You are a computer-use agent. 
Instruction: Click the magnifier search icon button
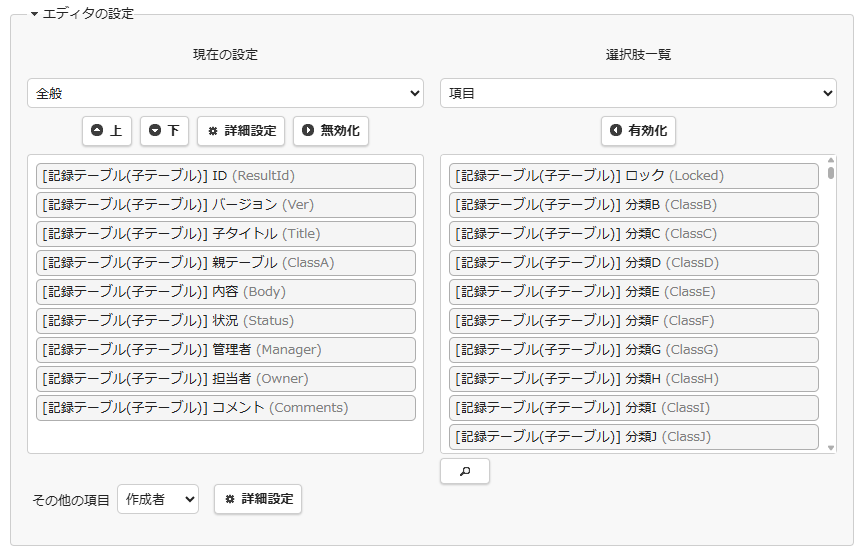[x=465, y=471]
